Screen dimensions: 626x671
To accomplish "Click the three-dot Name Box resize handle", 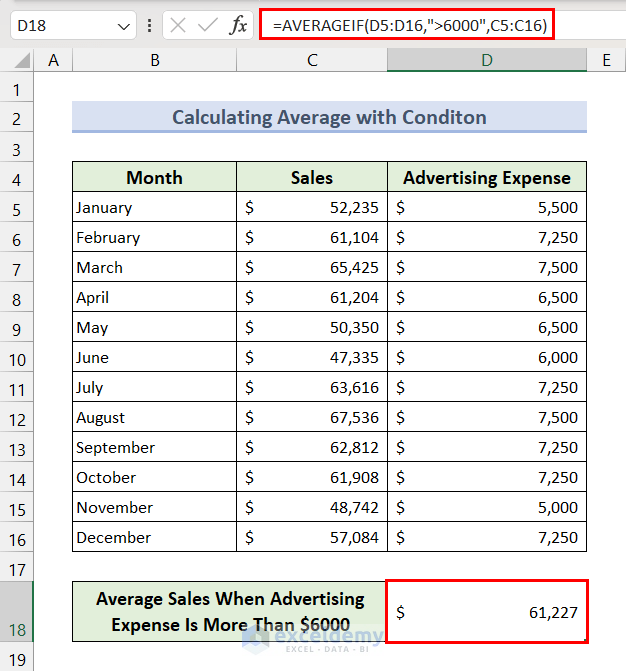I will (x=150, y=26).
